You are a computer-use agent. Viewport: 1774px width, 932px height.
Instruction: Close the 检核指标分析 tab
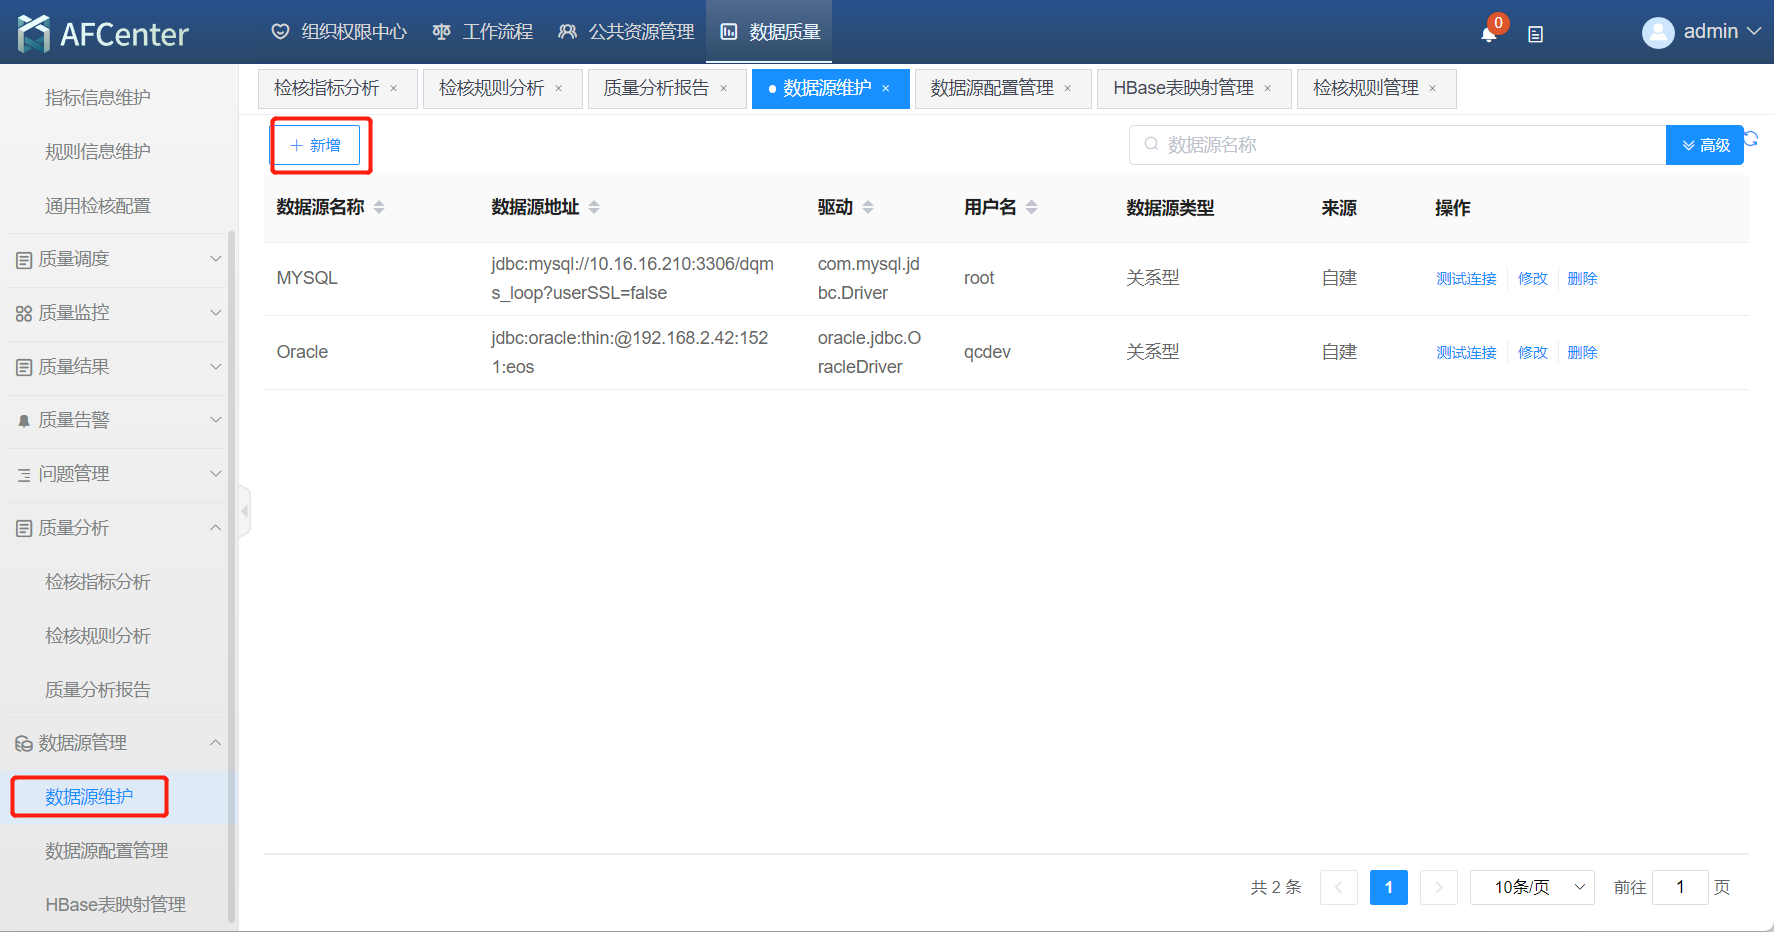click(x=394, y=89)
